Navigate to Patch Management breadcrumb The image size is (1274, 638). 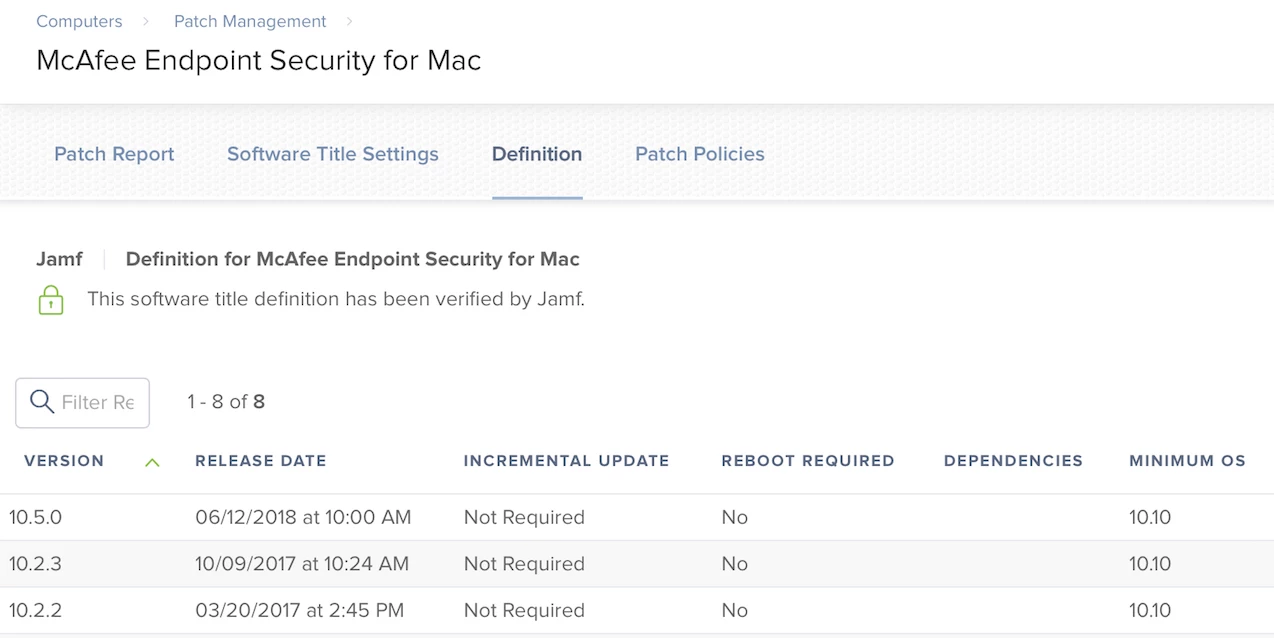point(250,21)
